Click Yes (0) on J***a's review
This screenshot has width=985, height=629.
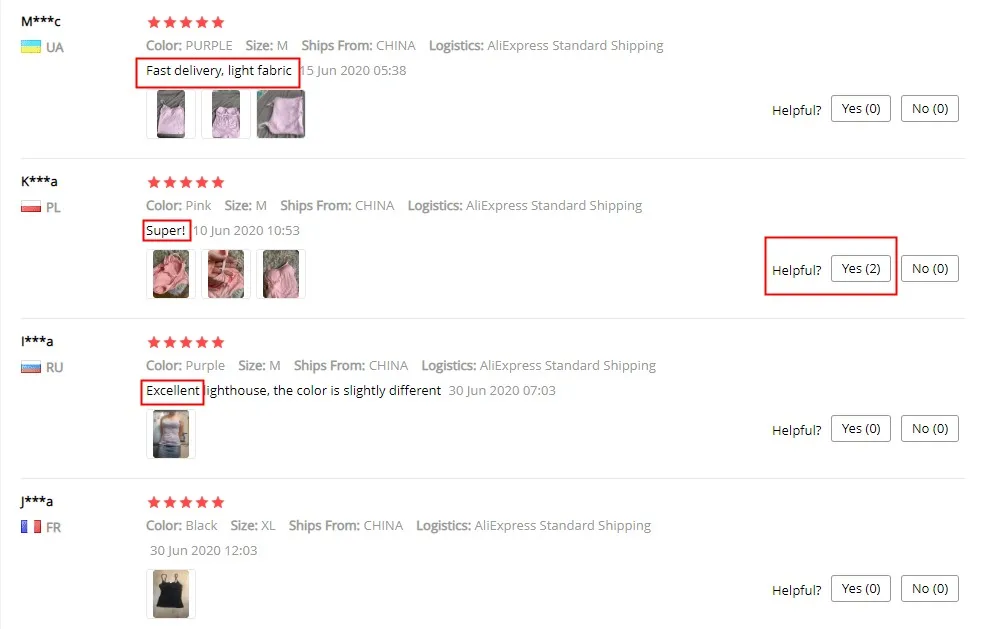coord(861,589)
